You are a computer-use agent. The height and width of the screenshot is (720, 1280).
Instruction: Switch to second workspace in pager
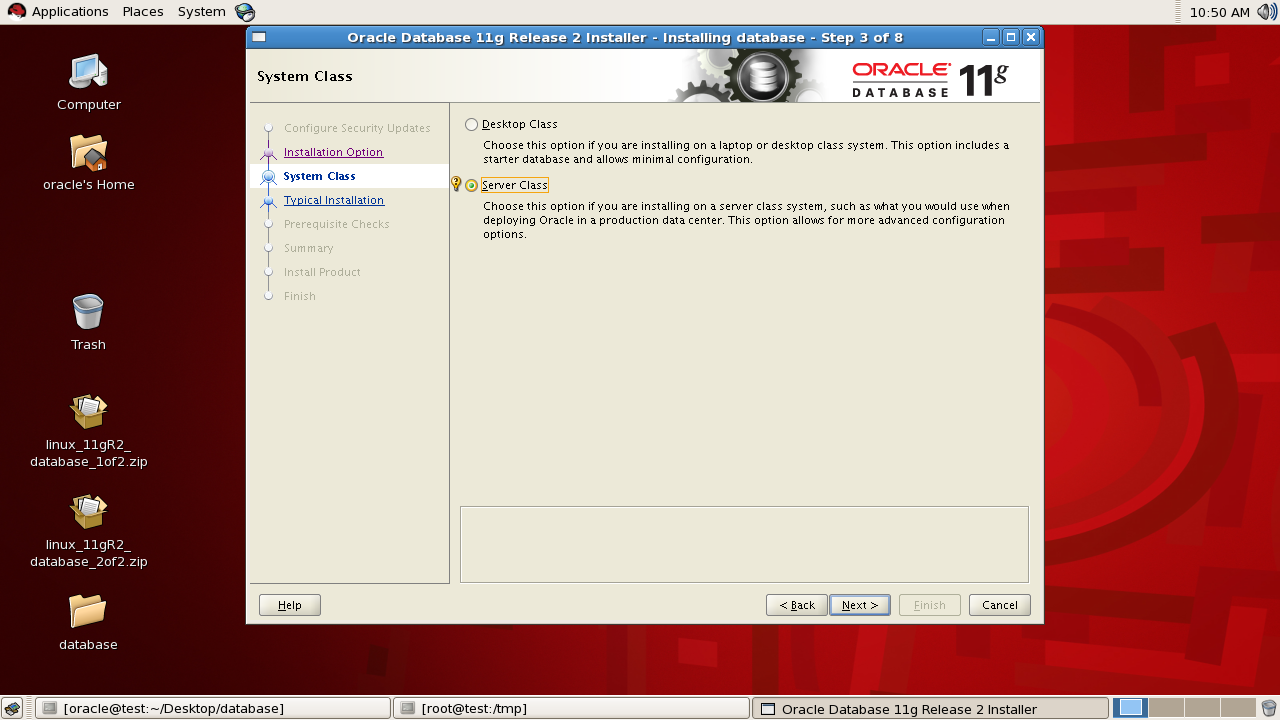[x=1166, y=708]
